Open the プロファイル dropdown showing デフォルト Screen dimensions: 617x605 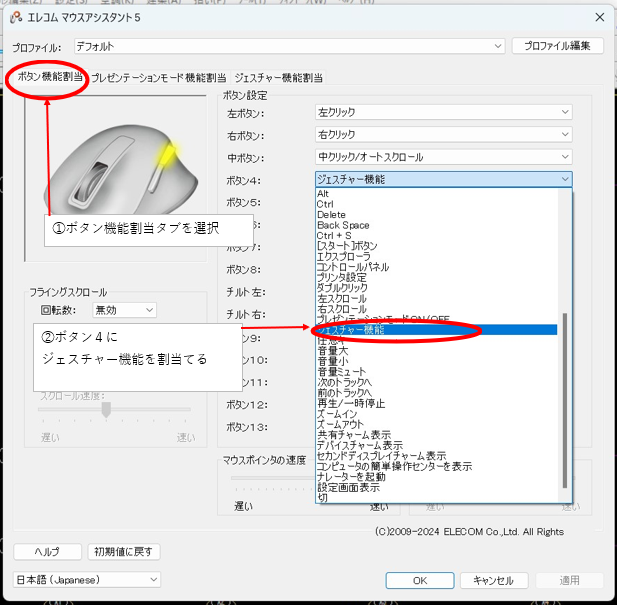289,46
